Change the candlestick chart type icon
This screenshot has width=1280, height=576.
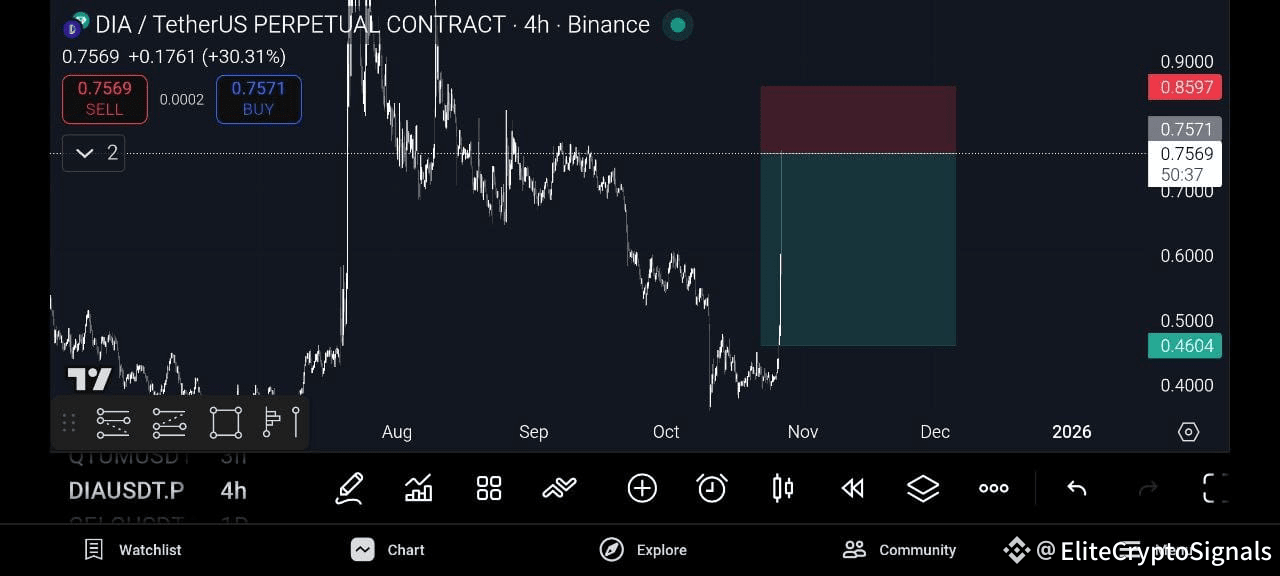click(783, 488)
